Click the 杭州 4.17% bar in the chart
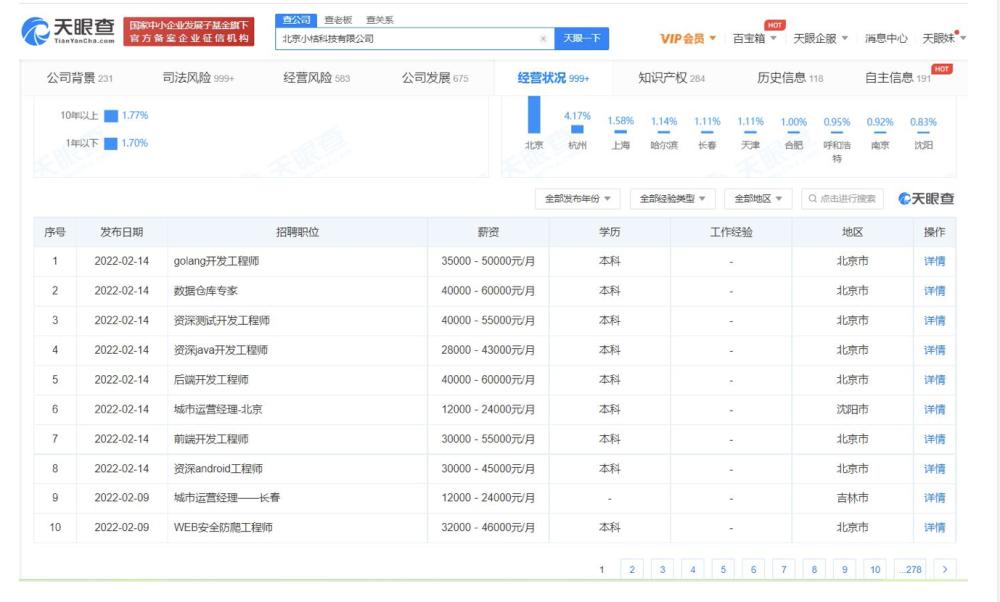Screen dimensions: 1000x602 tap(577, 129)
